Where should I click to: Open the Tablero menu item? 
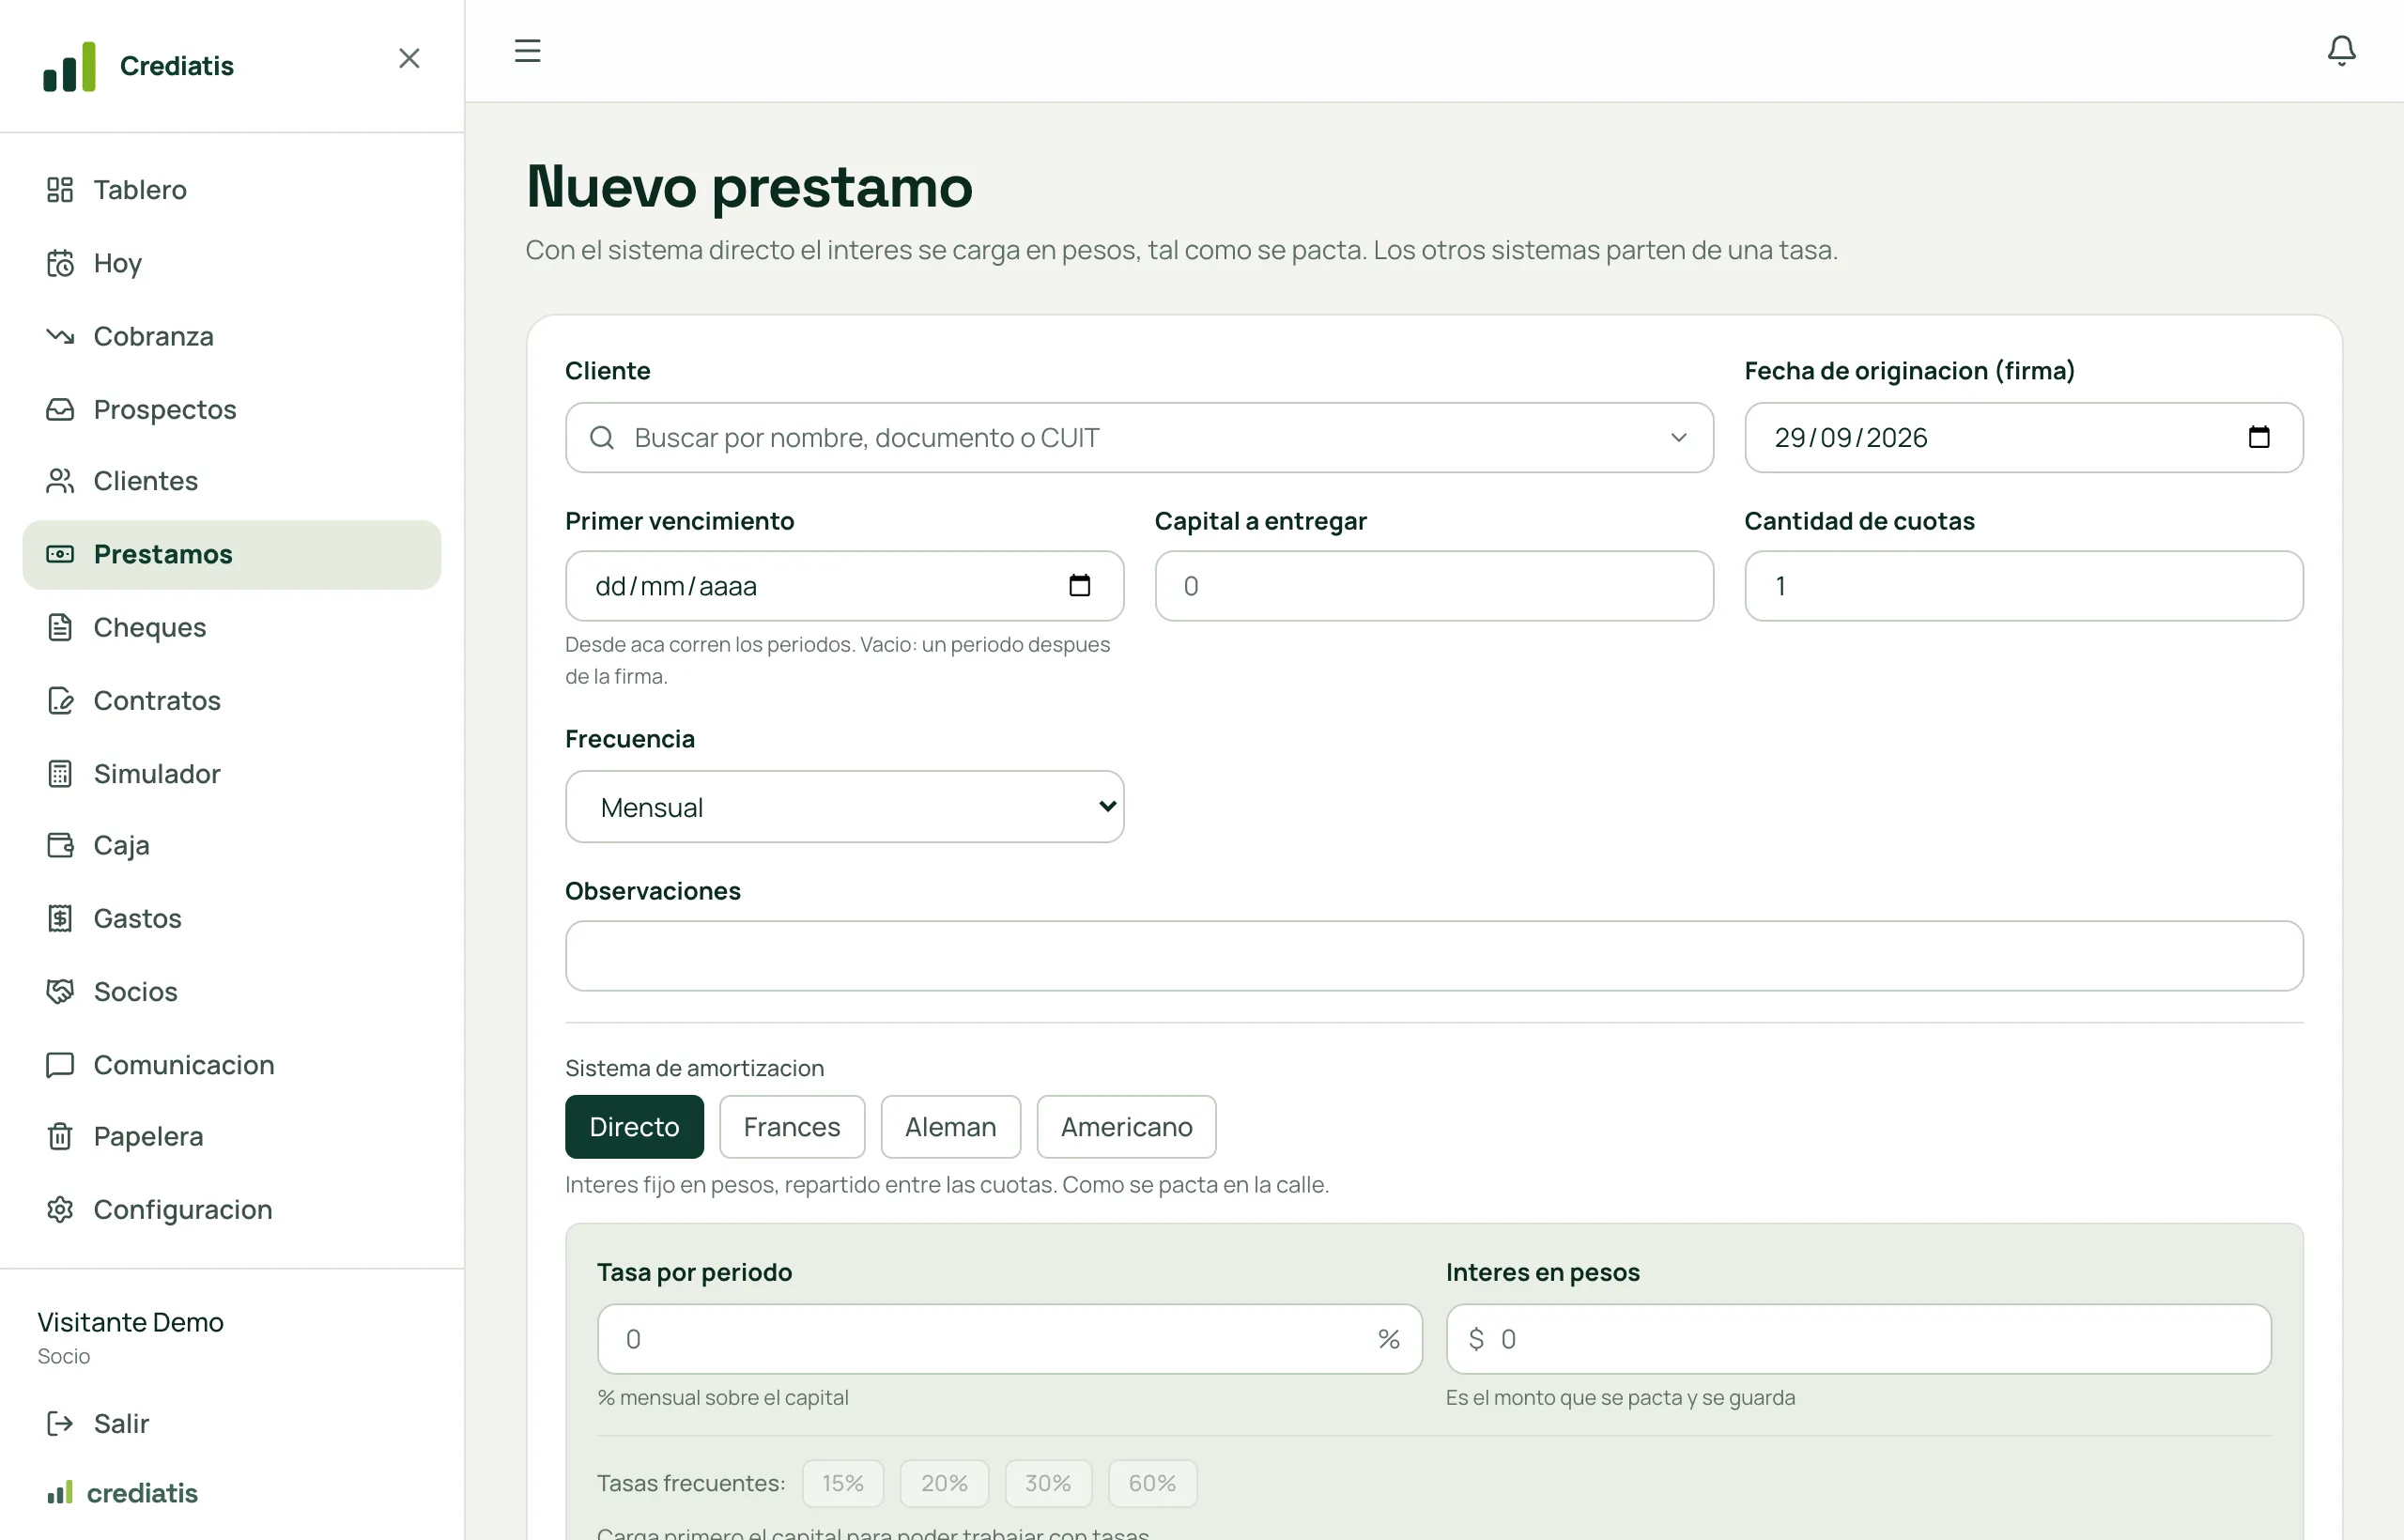231,189
